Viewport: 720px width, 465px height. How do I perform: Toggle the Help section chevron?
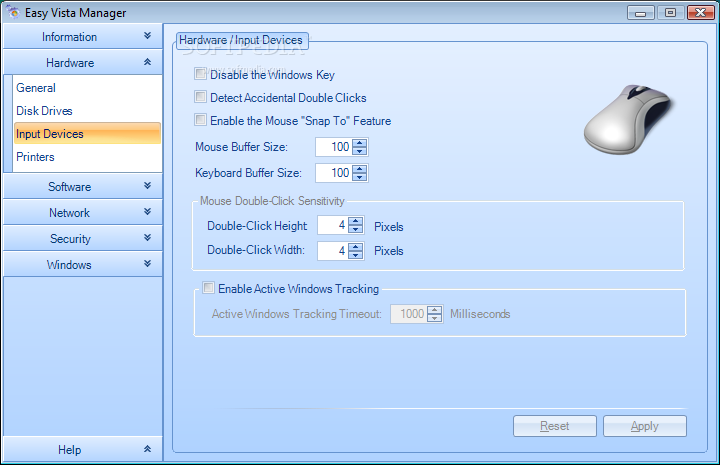[x=147, y=449]
